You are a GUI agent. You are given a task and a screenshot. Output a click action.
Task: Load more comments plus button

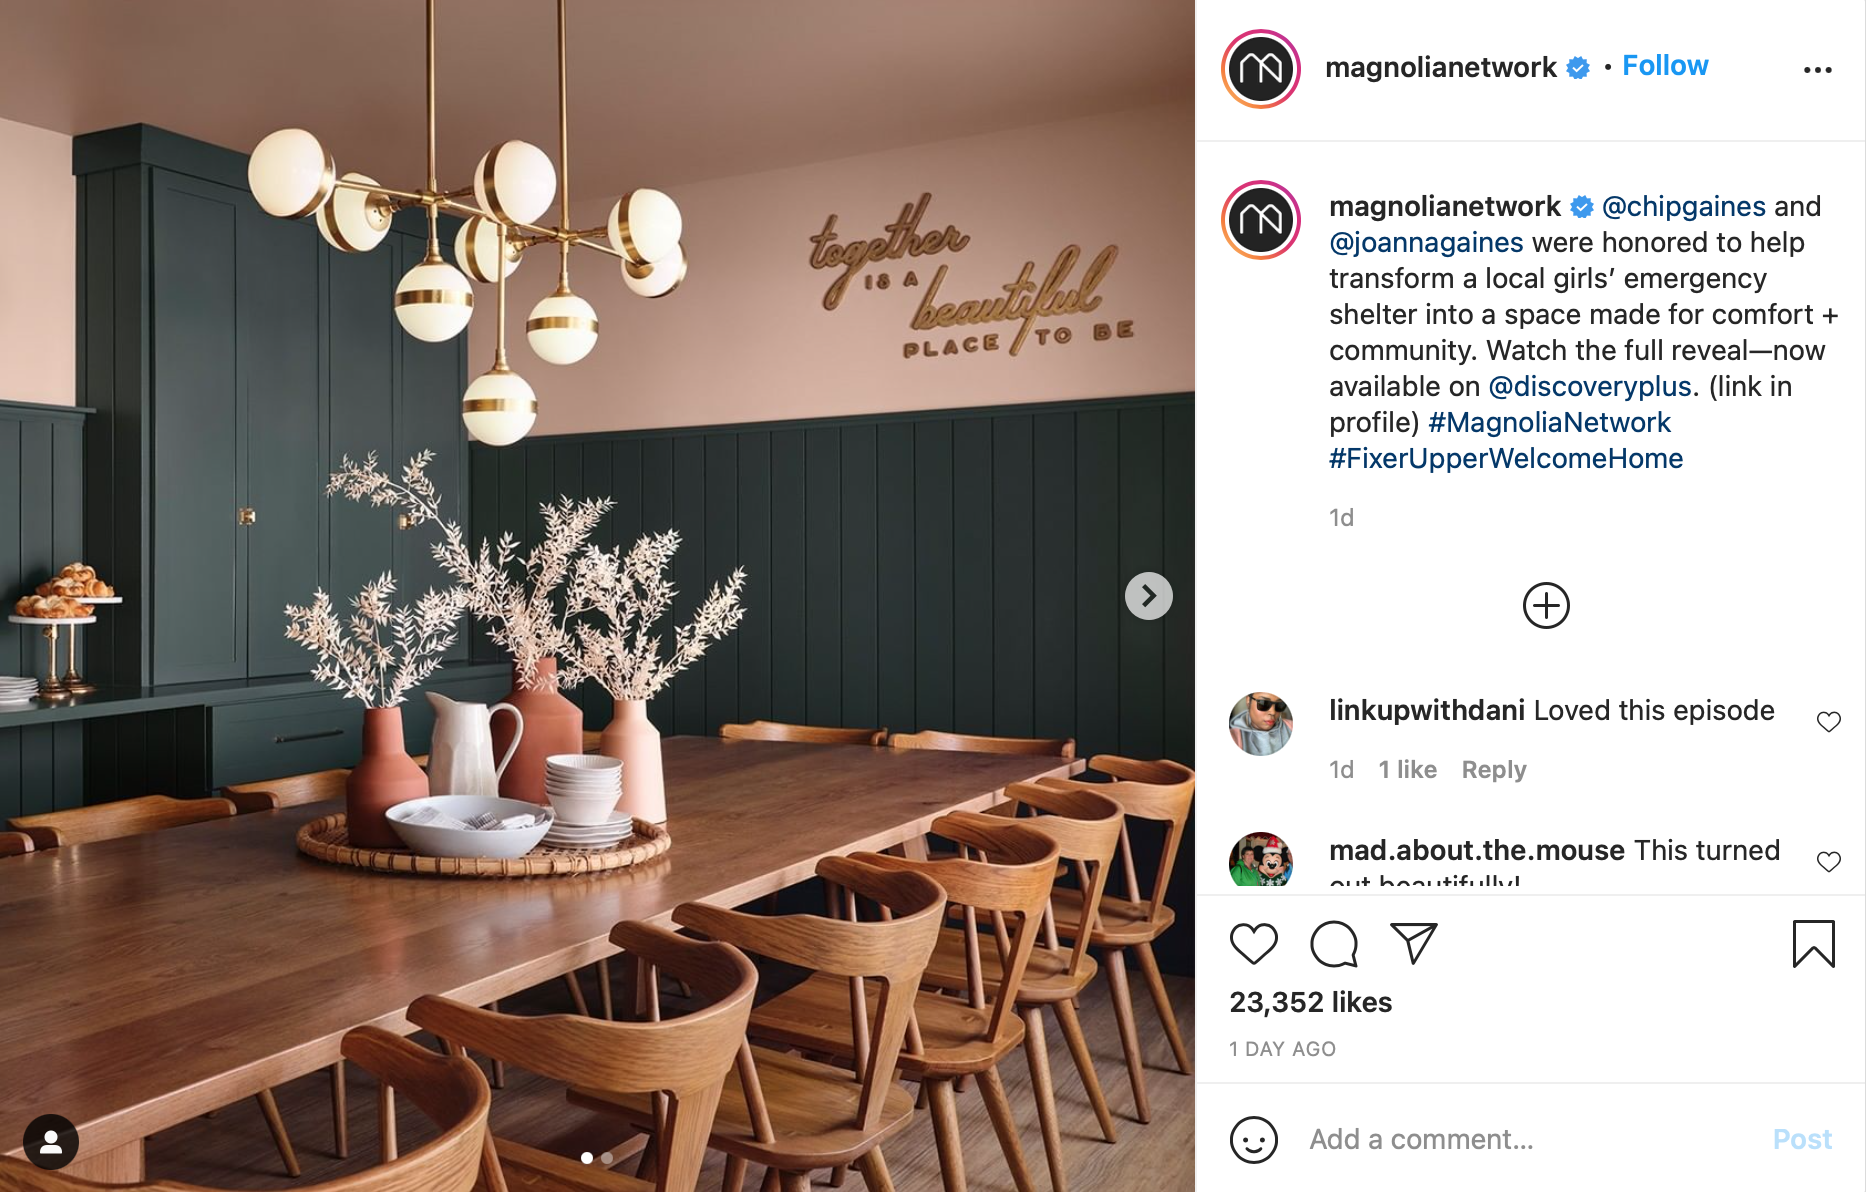[1546, 605]
